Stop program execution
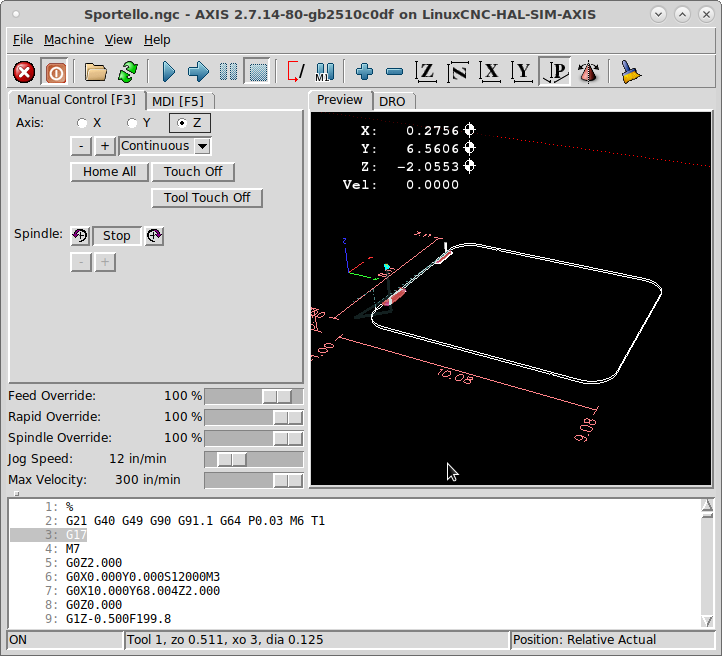Image resolution: width=722 pixels, height=656 pixels. click(x=258, y=72)
